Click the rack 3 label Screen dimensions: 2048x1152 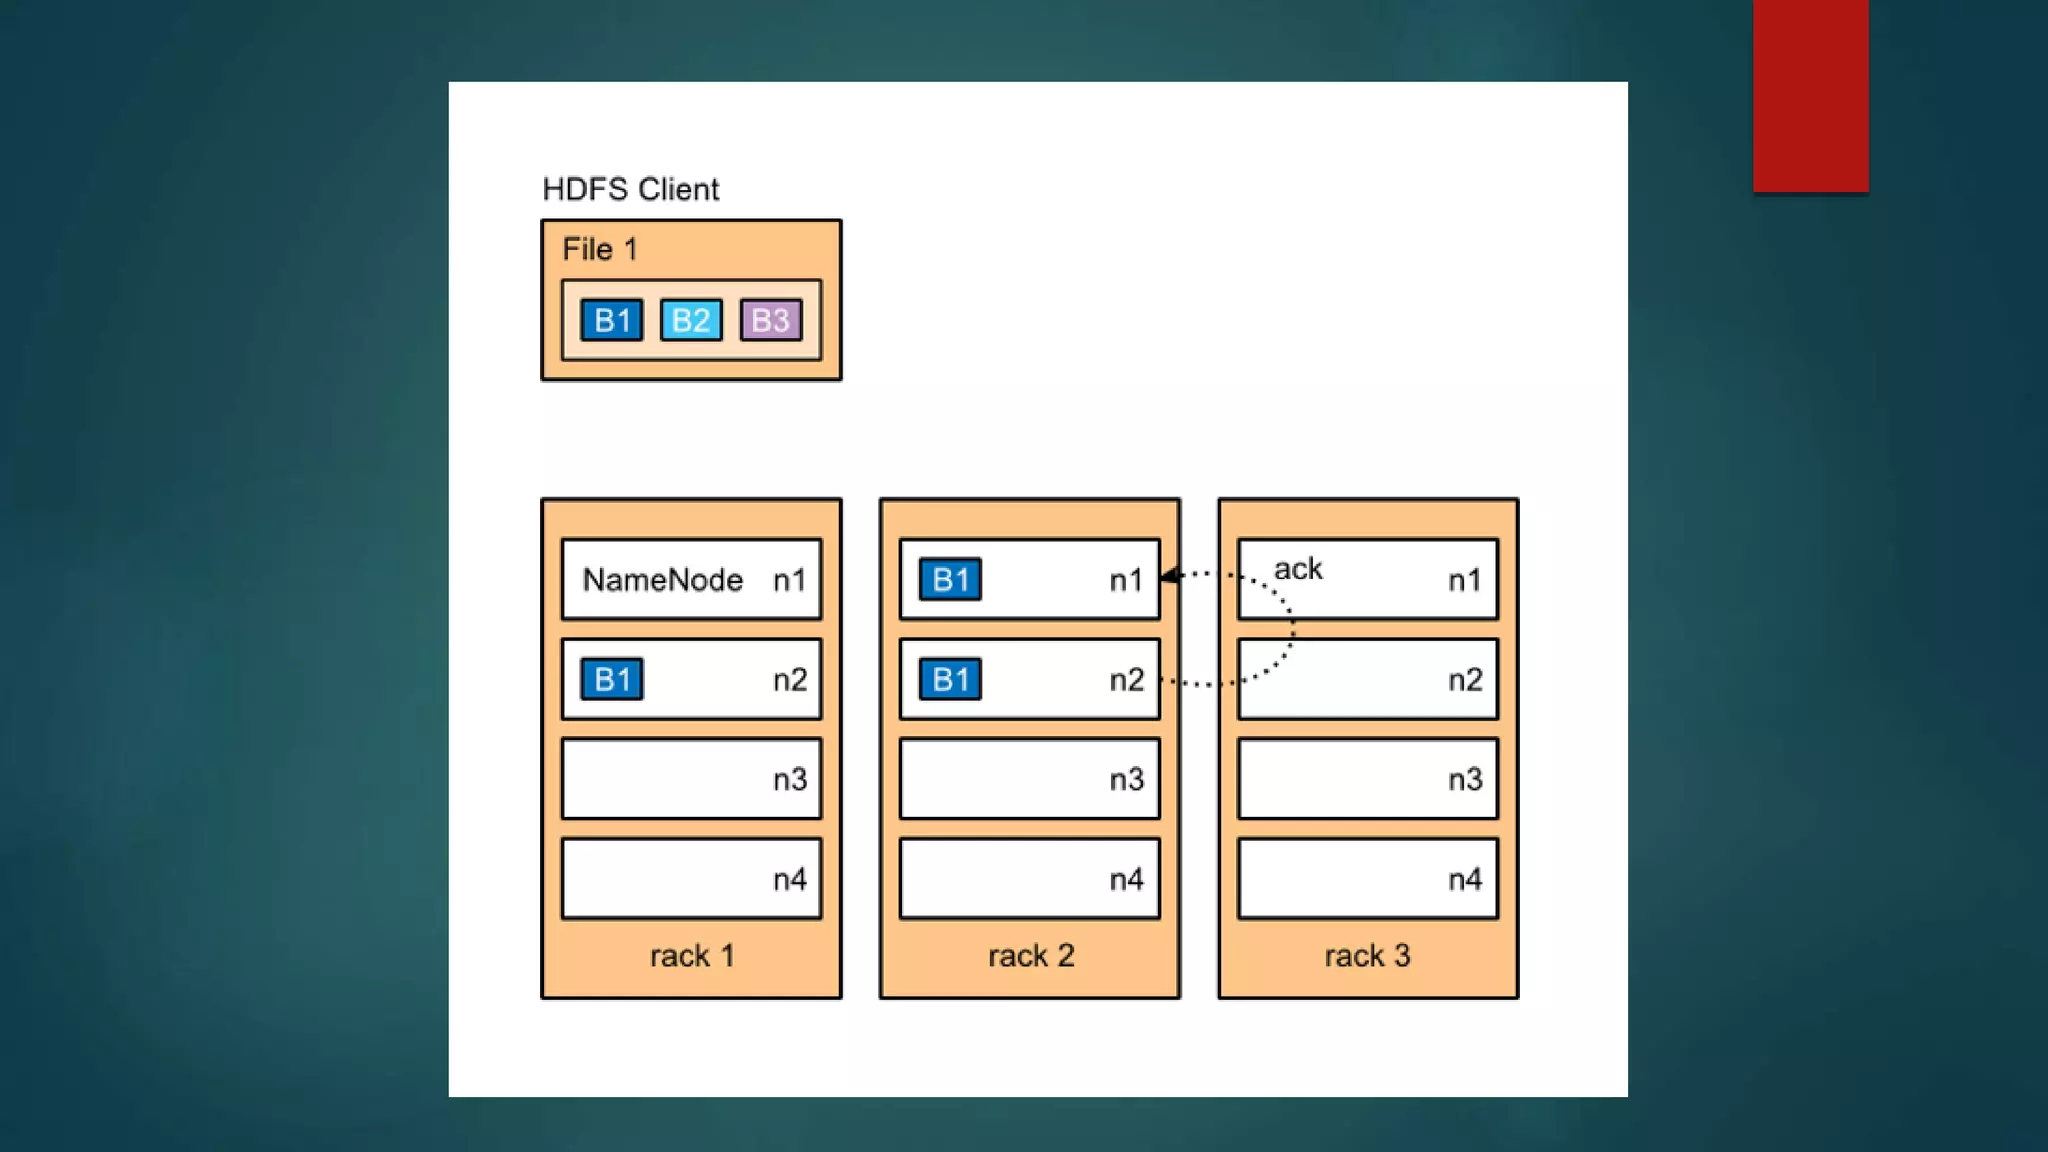pos(1367,955)
